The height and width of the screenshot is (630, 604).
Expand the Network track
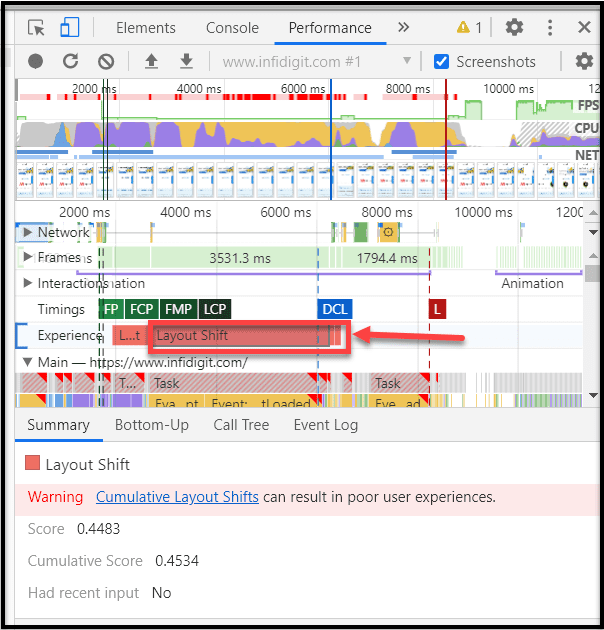coord(27,232)
